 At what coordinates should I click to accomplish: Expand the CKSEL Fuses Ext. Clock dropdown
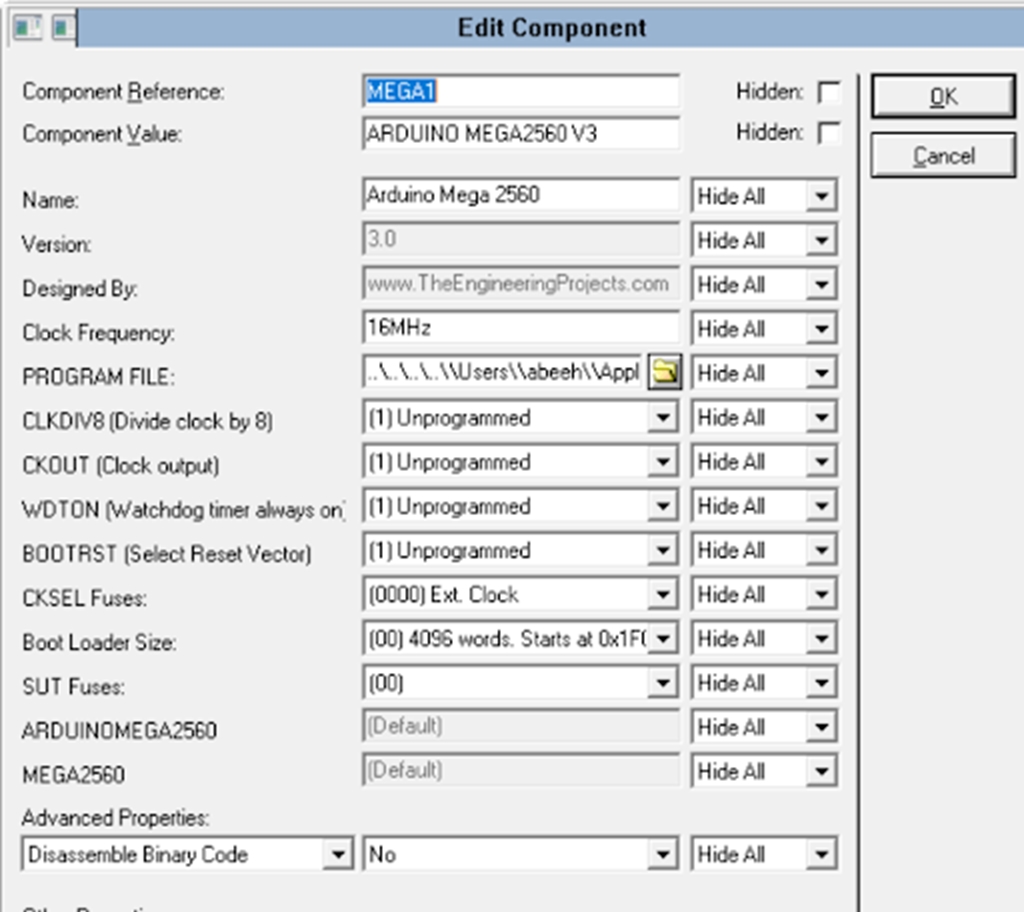coord(520,594)
